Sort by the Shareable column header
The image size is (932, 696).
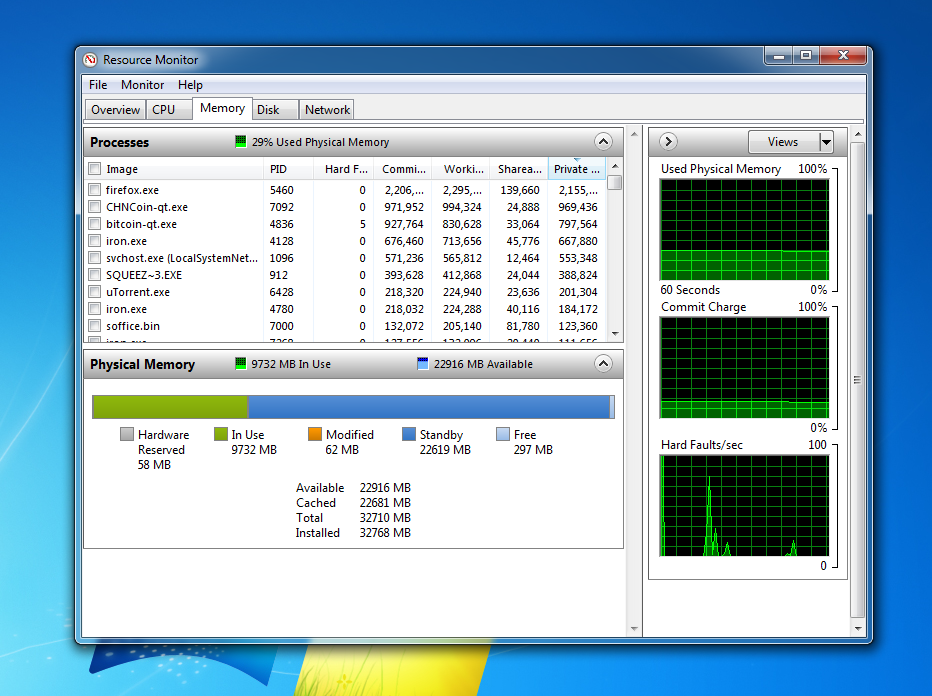519,169
